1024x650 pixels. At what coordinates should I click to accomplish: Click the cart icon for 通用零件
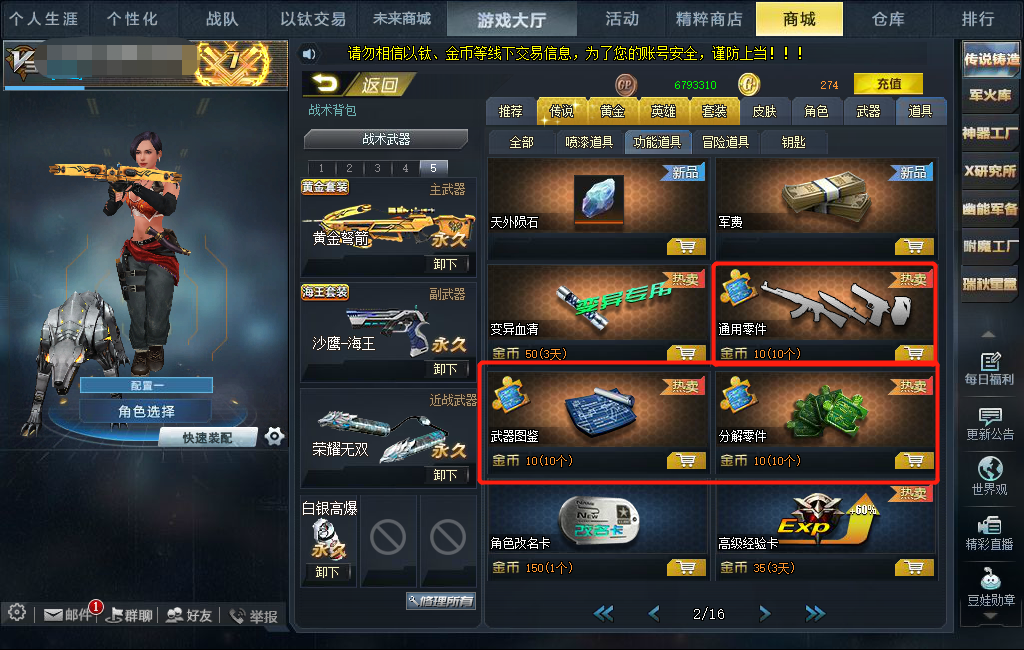pyautogui.click(x=914, y=353)
